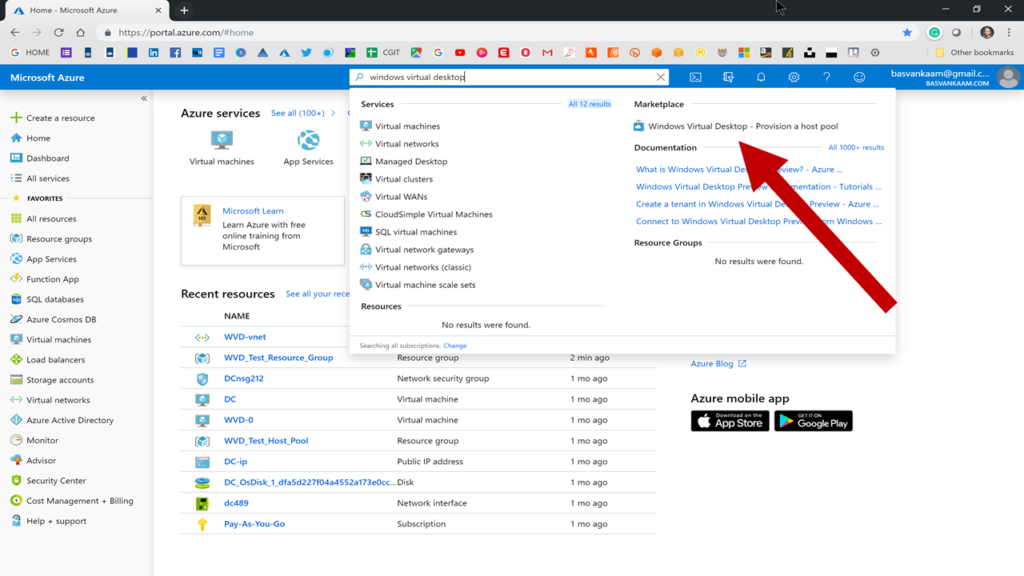Open the Virtual machines tile in Azure services
Screen dimensions: 1024x576
pyautogui.click(x=221, y=148)
